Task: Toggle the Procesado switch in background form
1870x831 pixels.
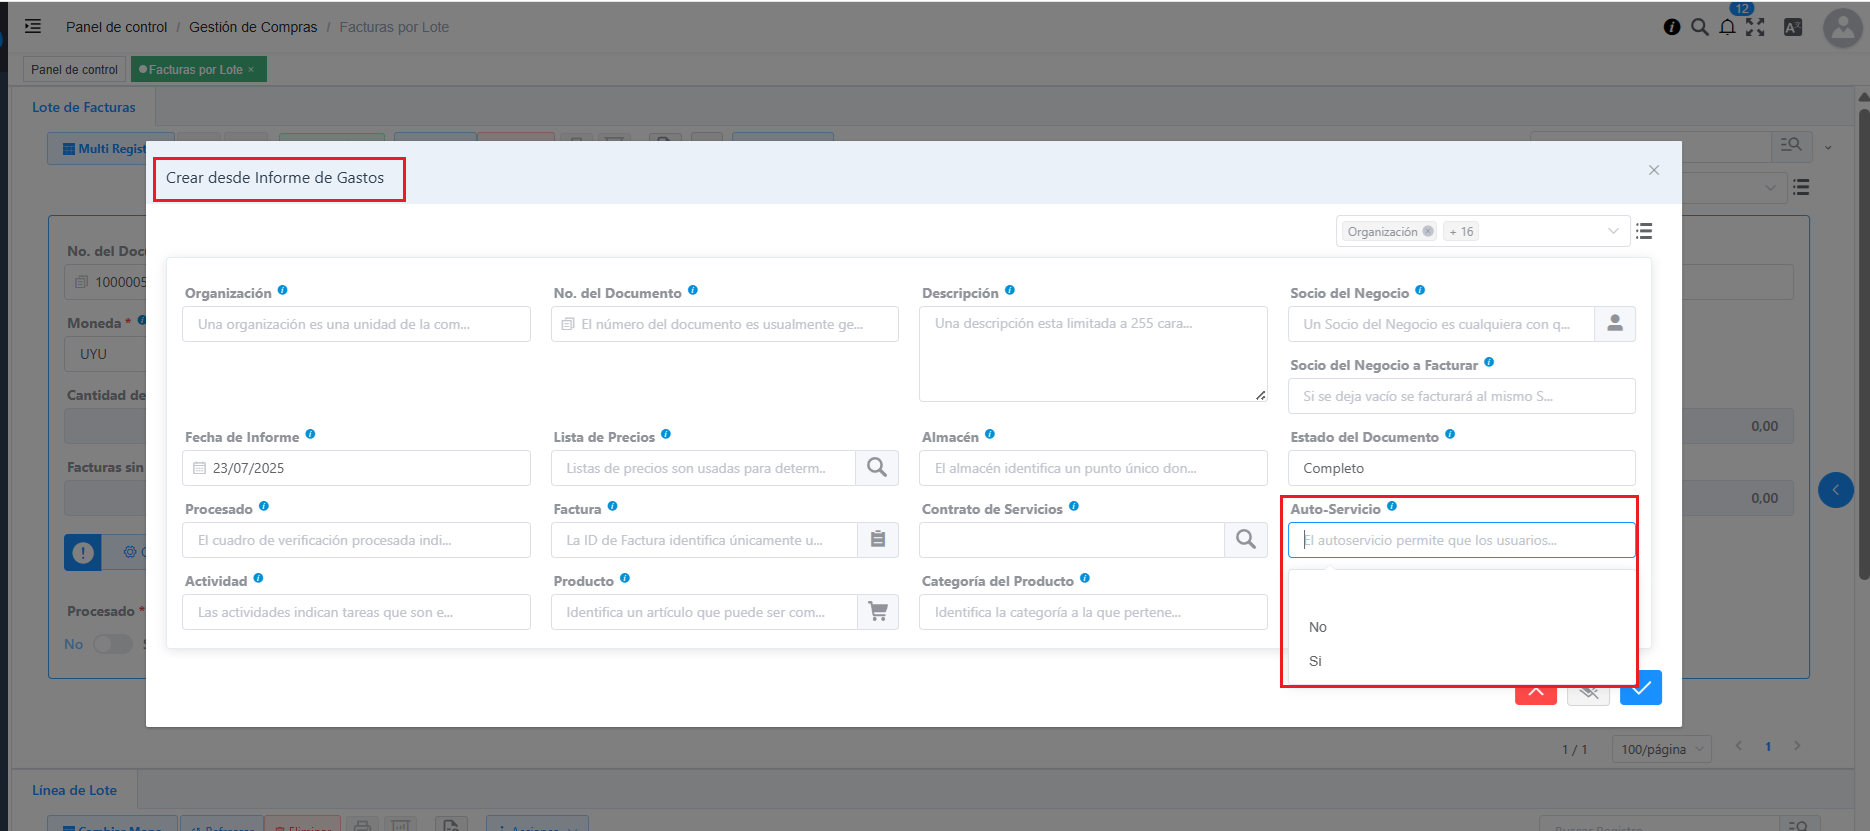Action: click(112, 644)
